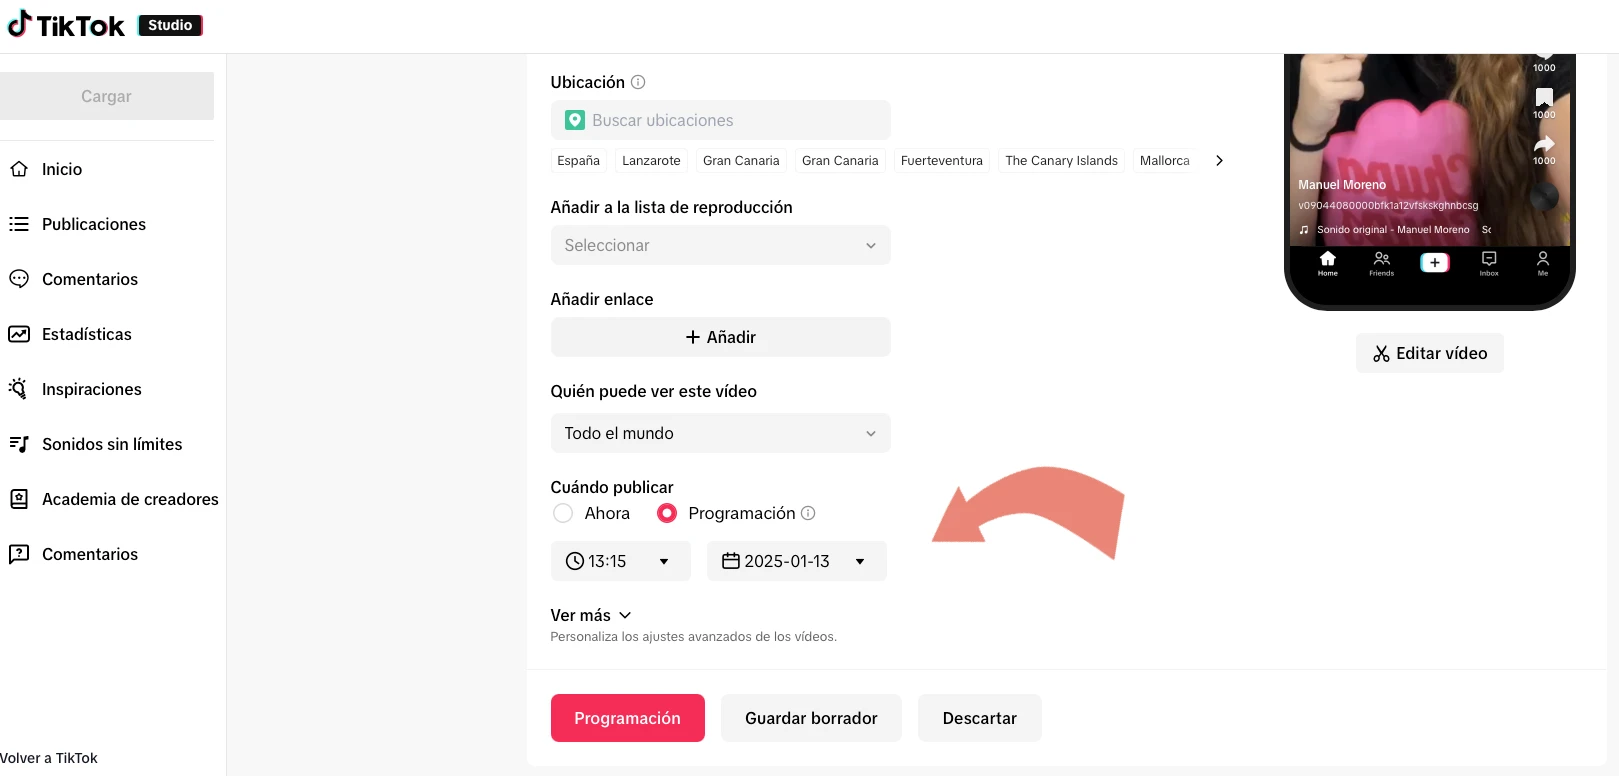The width and height of the screenshot is (1619, 776).
Task: Click the Ubicación info icon
Action: [638, 82]
